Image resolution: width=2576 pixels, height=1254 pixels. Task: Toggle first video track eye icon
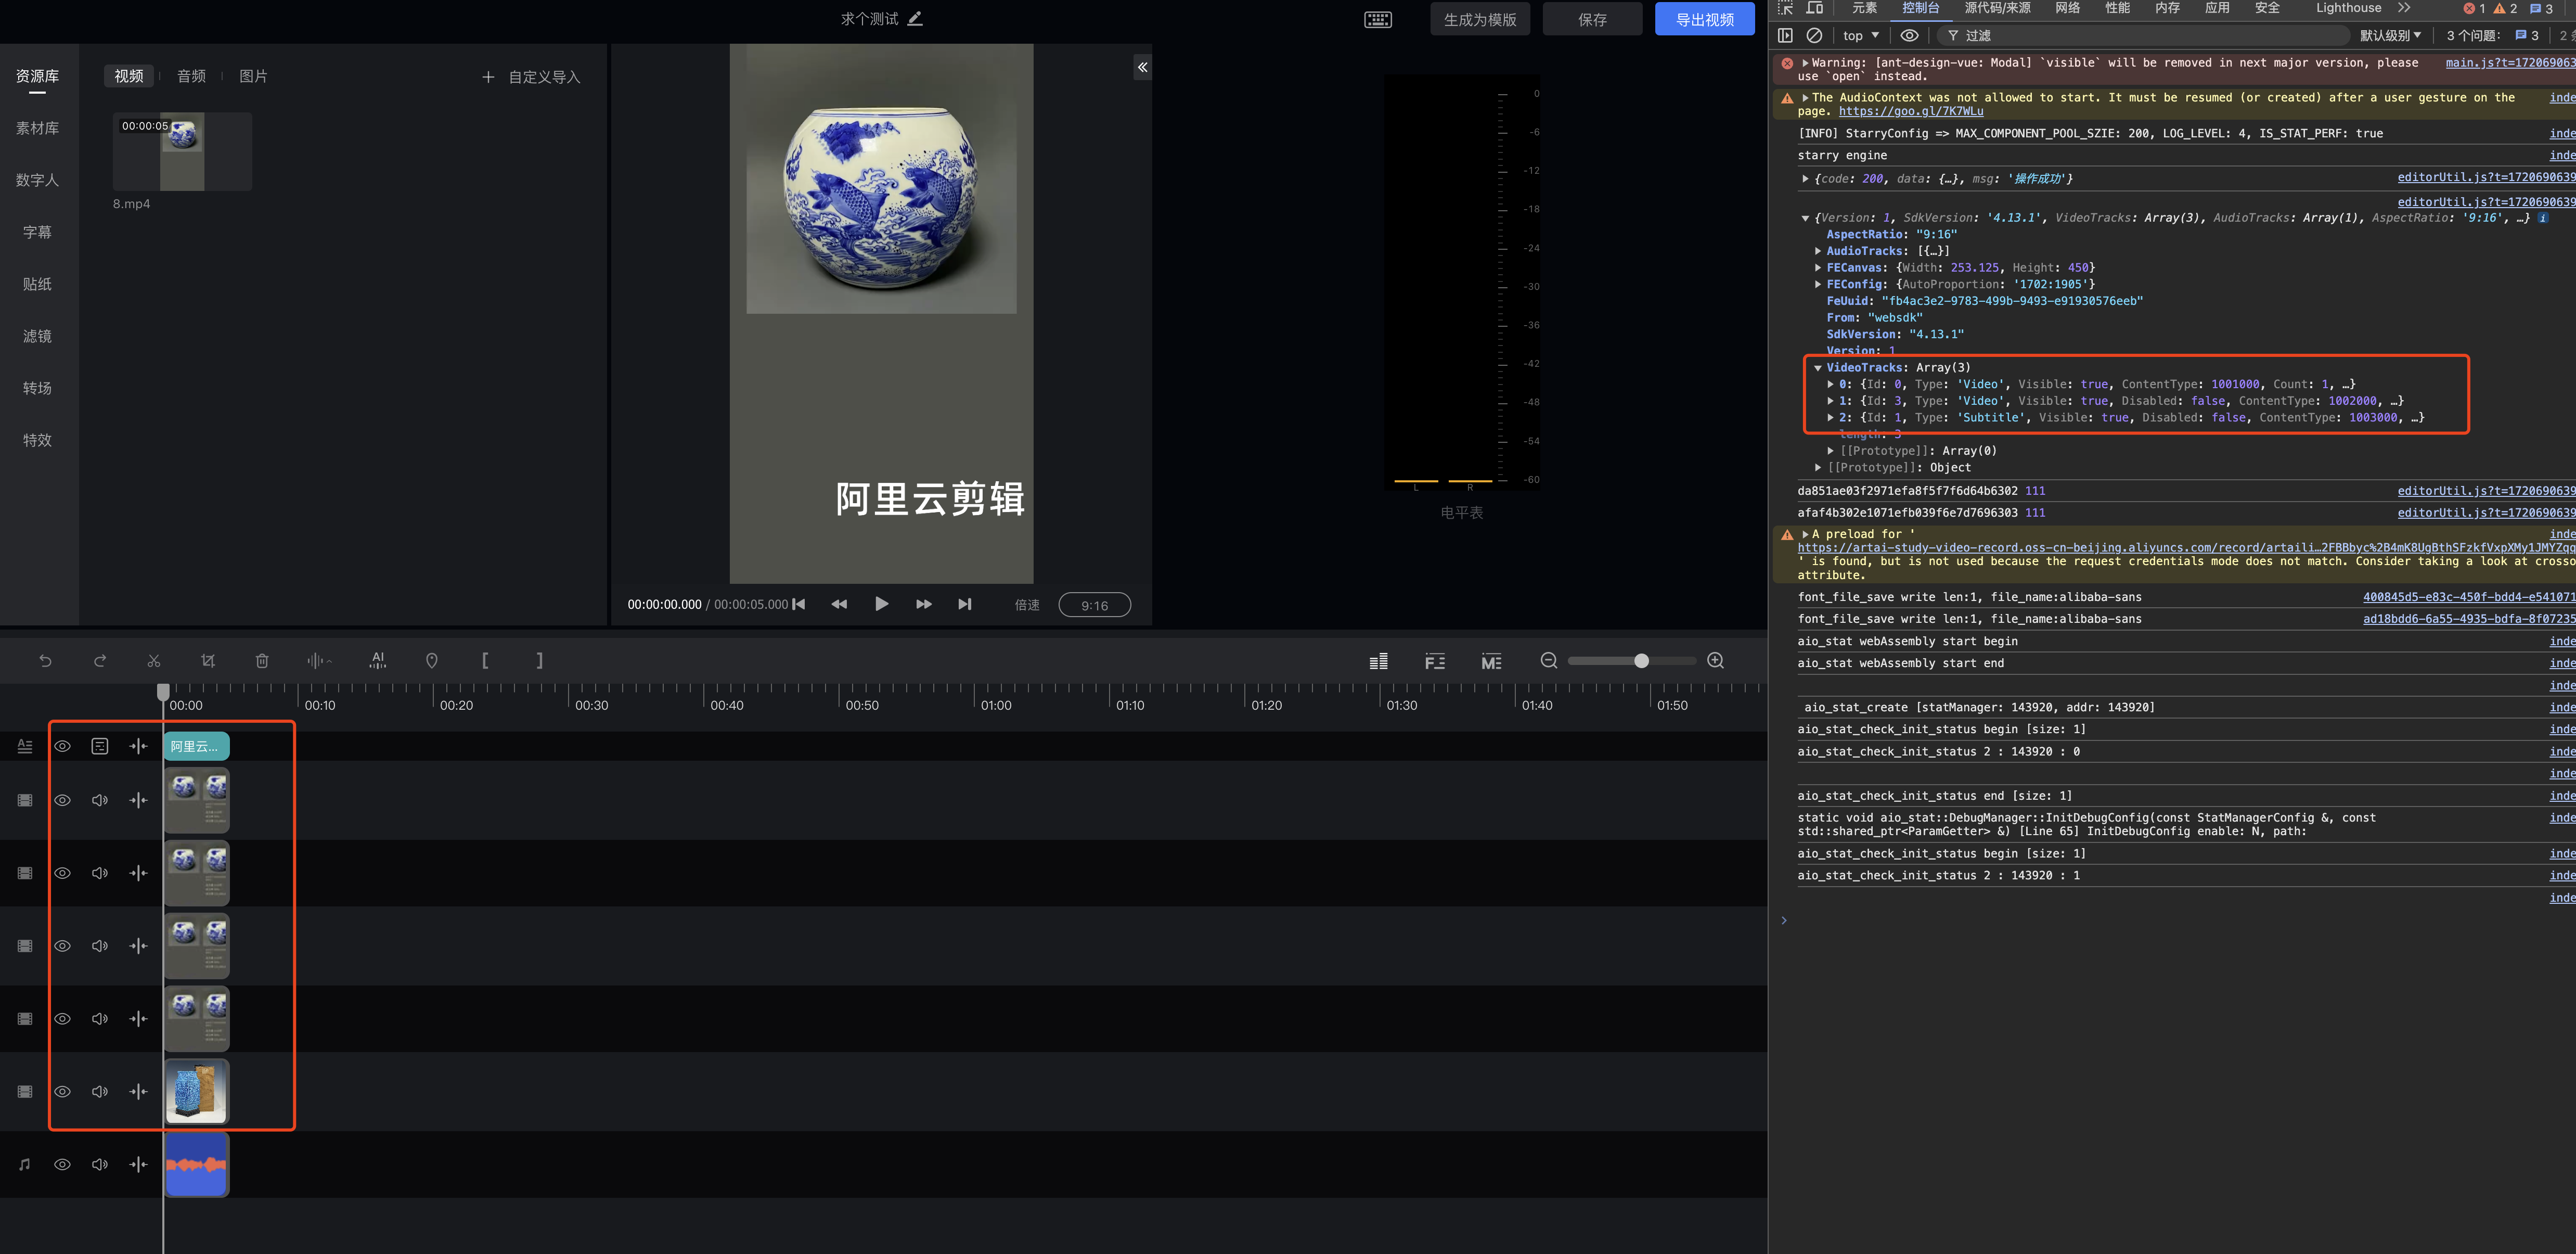[x=62, y=800]
